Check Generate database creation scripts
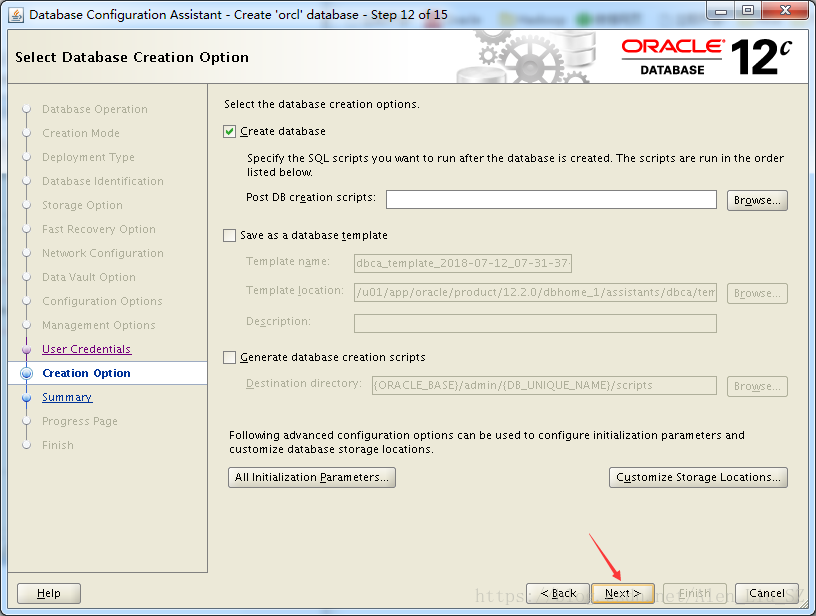The height and width of the screenshot is (616, 816). pos(230,357)
